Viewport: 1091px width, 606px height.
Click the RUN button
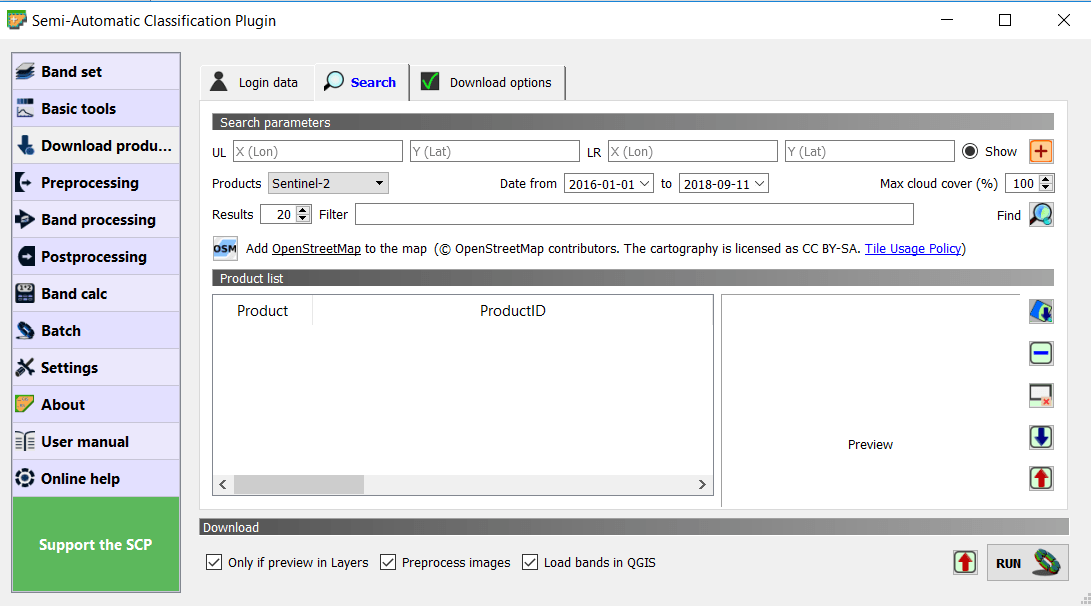1028,562
